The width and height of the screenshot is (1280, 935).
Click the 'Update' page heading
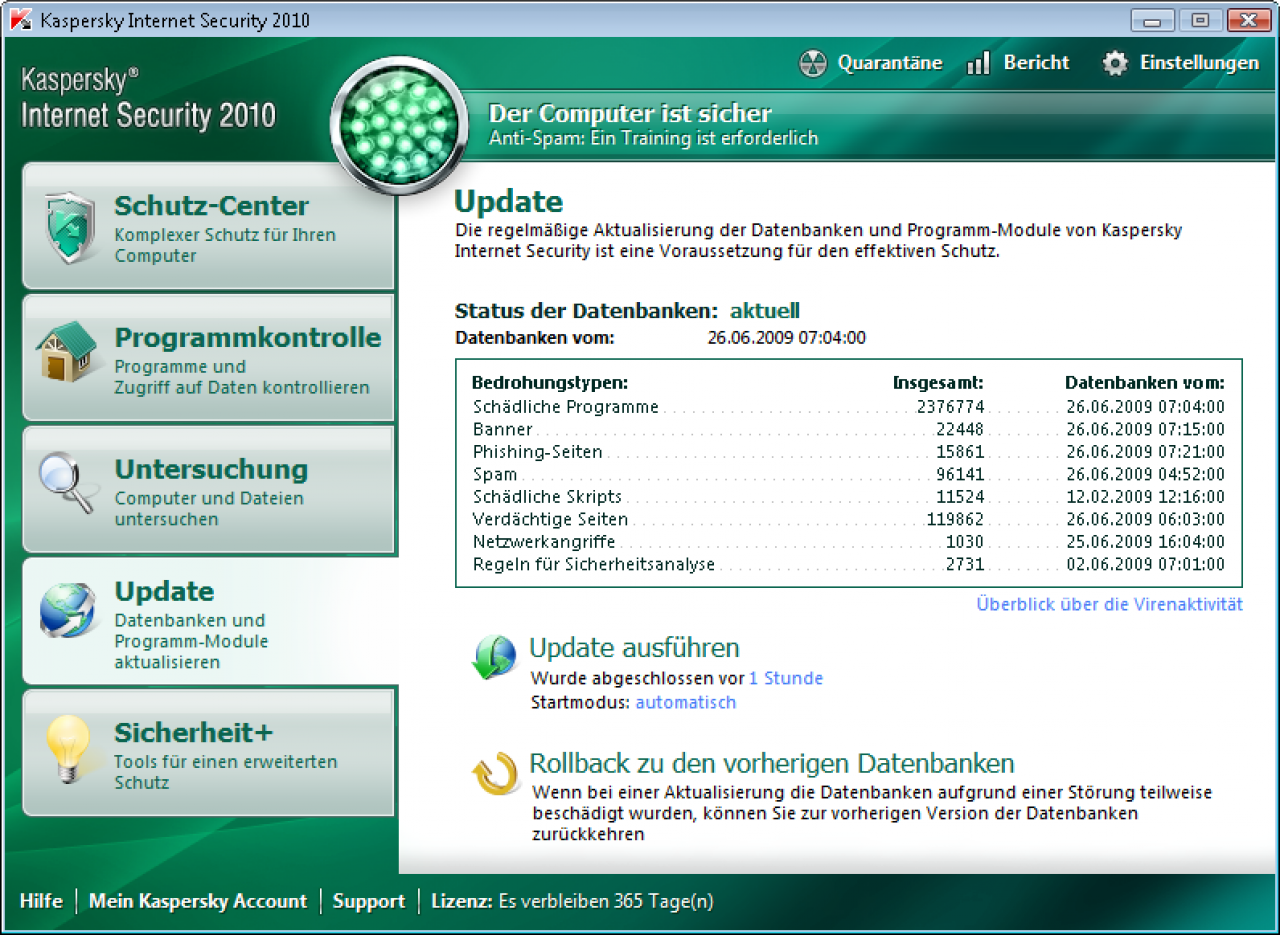509,201
